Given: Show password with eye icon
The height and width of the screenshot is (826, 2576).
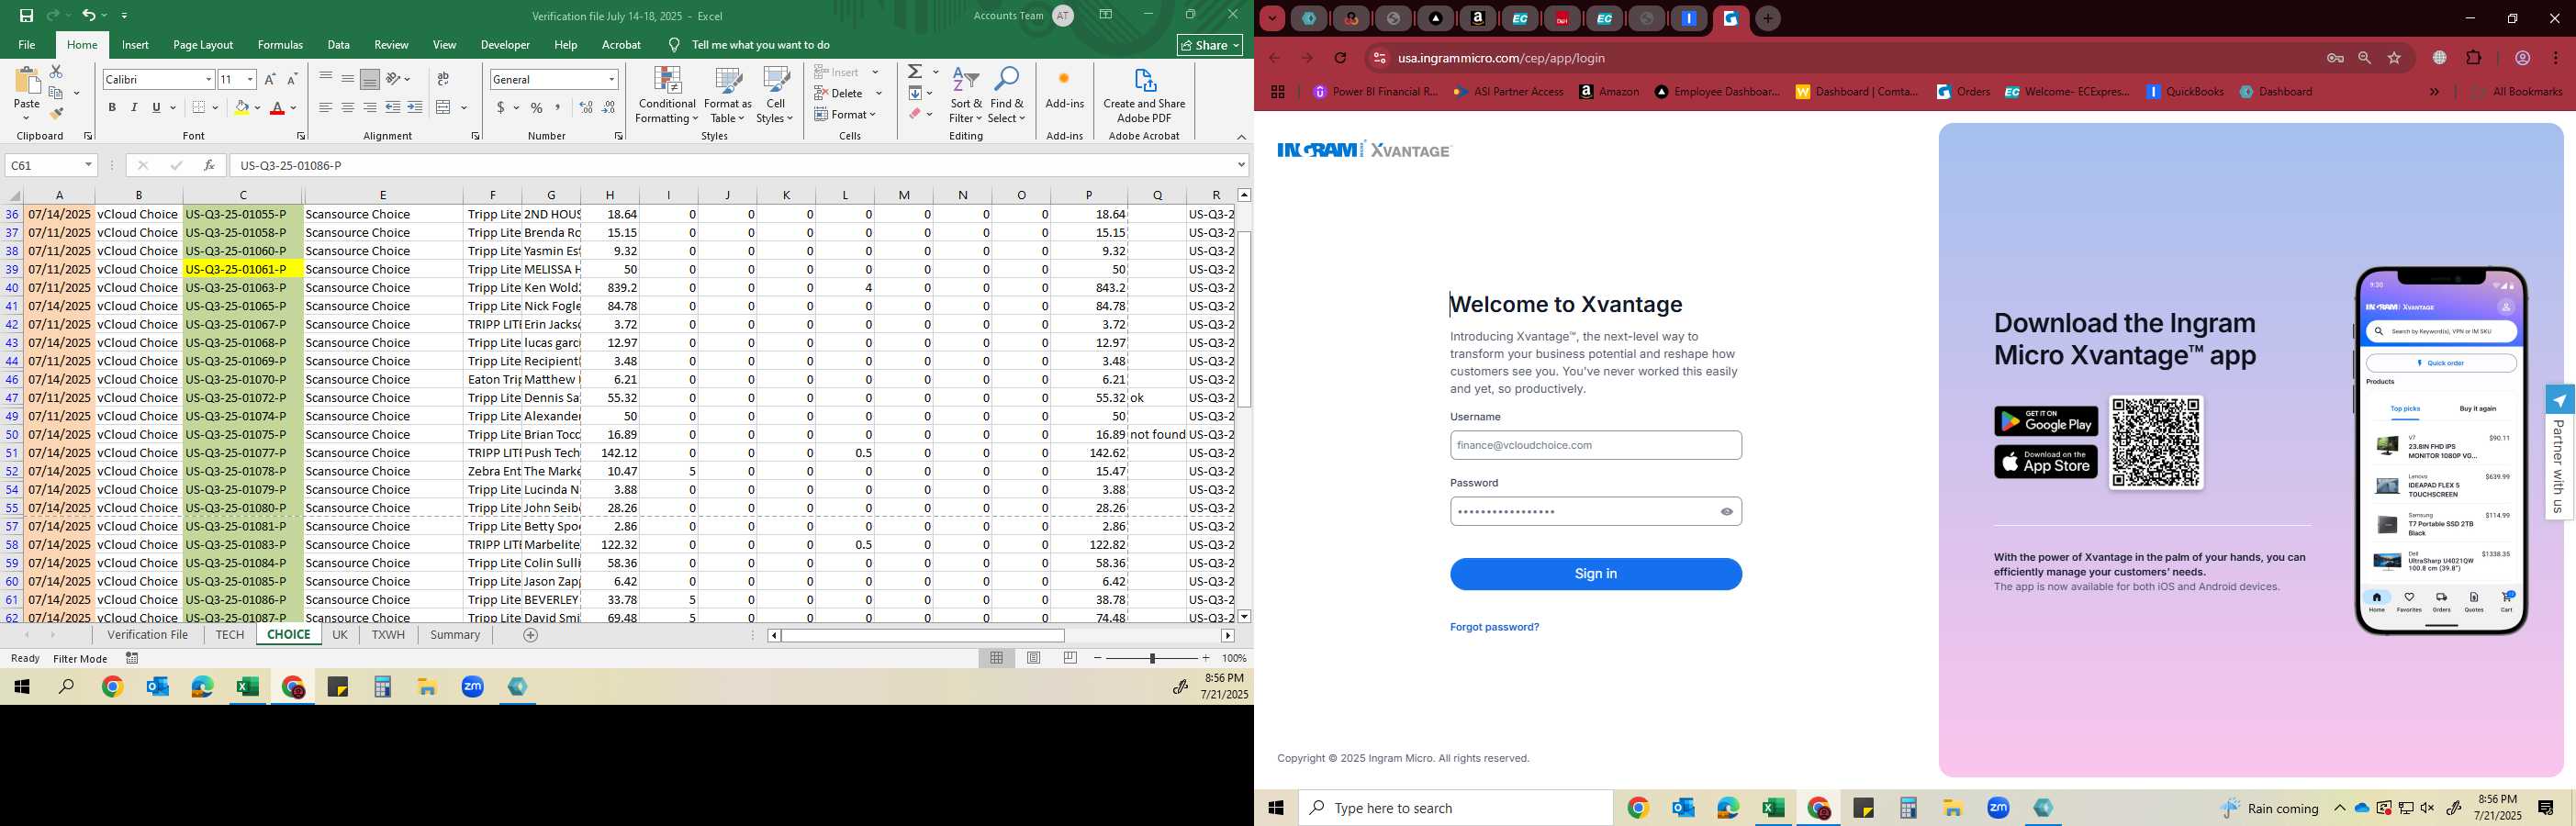Looking at the screenshot, I should [1726, 511].
